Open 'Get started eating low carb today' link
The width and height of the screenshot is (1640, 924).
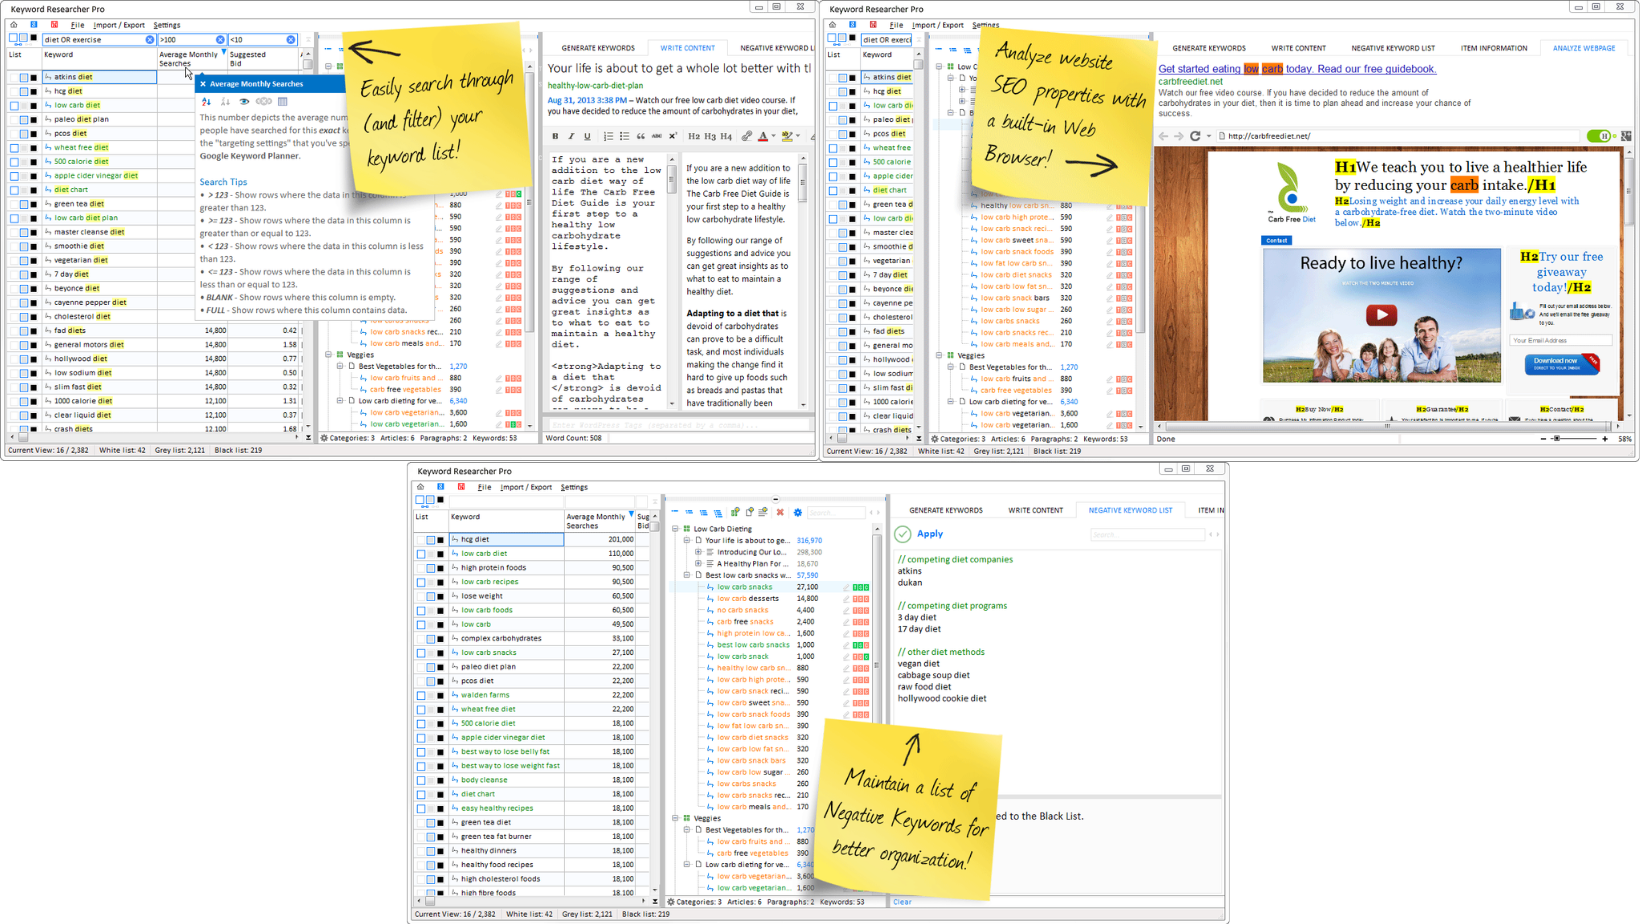1297,69
